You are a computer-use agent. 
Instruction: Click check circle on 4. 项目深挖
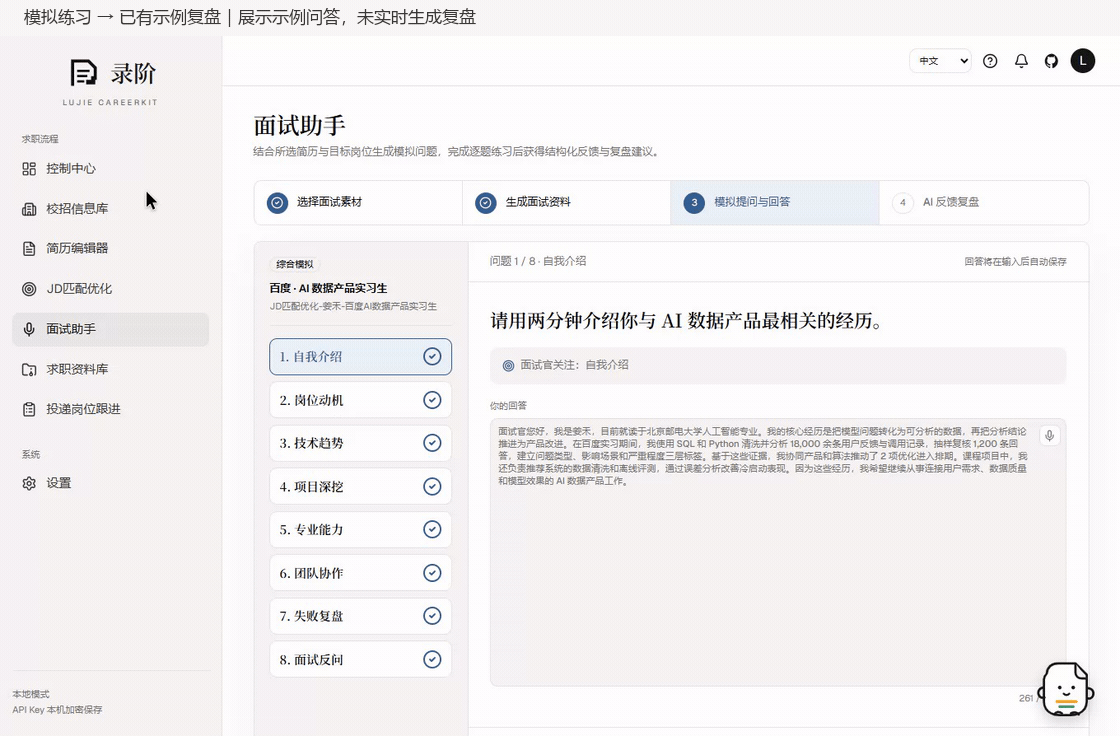coord(432,487)
